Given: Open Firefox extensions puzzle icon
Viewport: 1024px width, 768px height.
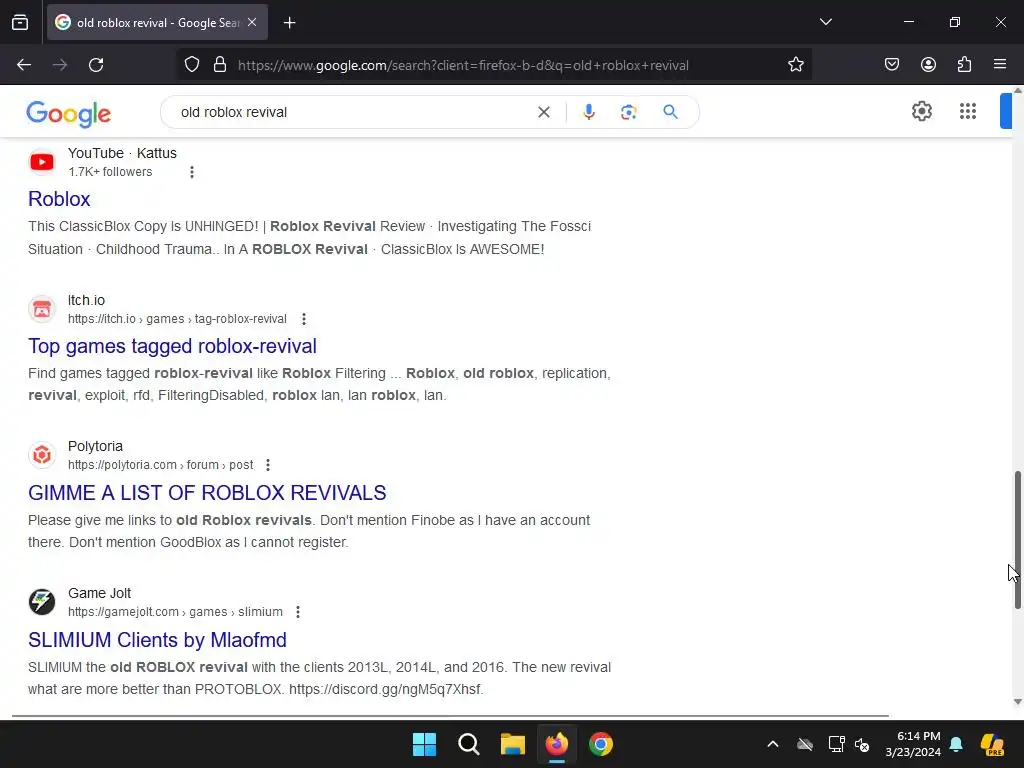Looking at the screenshot, I should pos(964,64).
